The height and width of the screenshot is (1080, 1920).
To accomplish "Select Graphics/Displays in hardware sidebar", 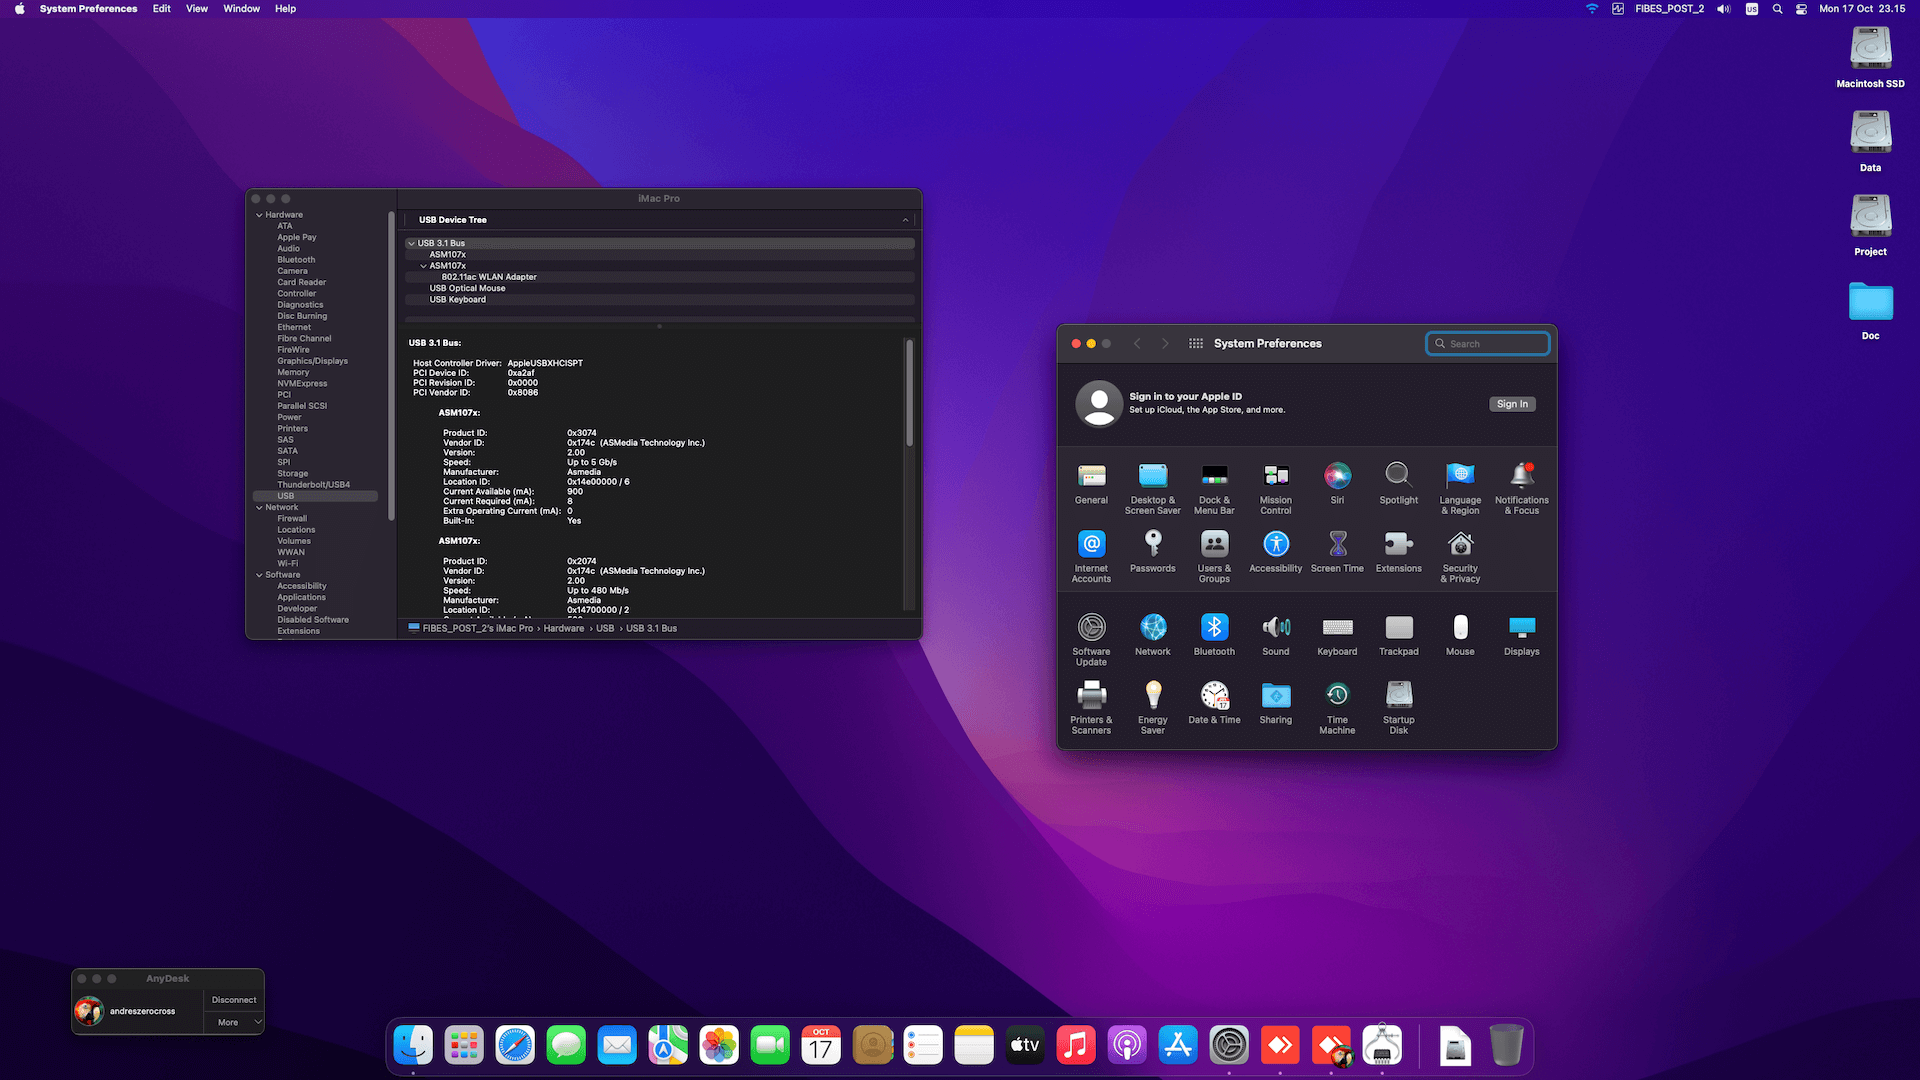I will point(313,361).
